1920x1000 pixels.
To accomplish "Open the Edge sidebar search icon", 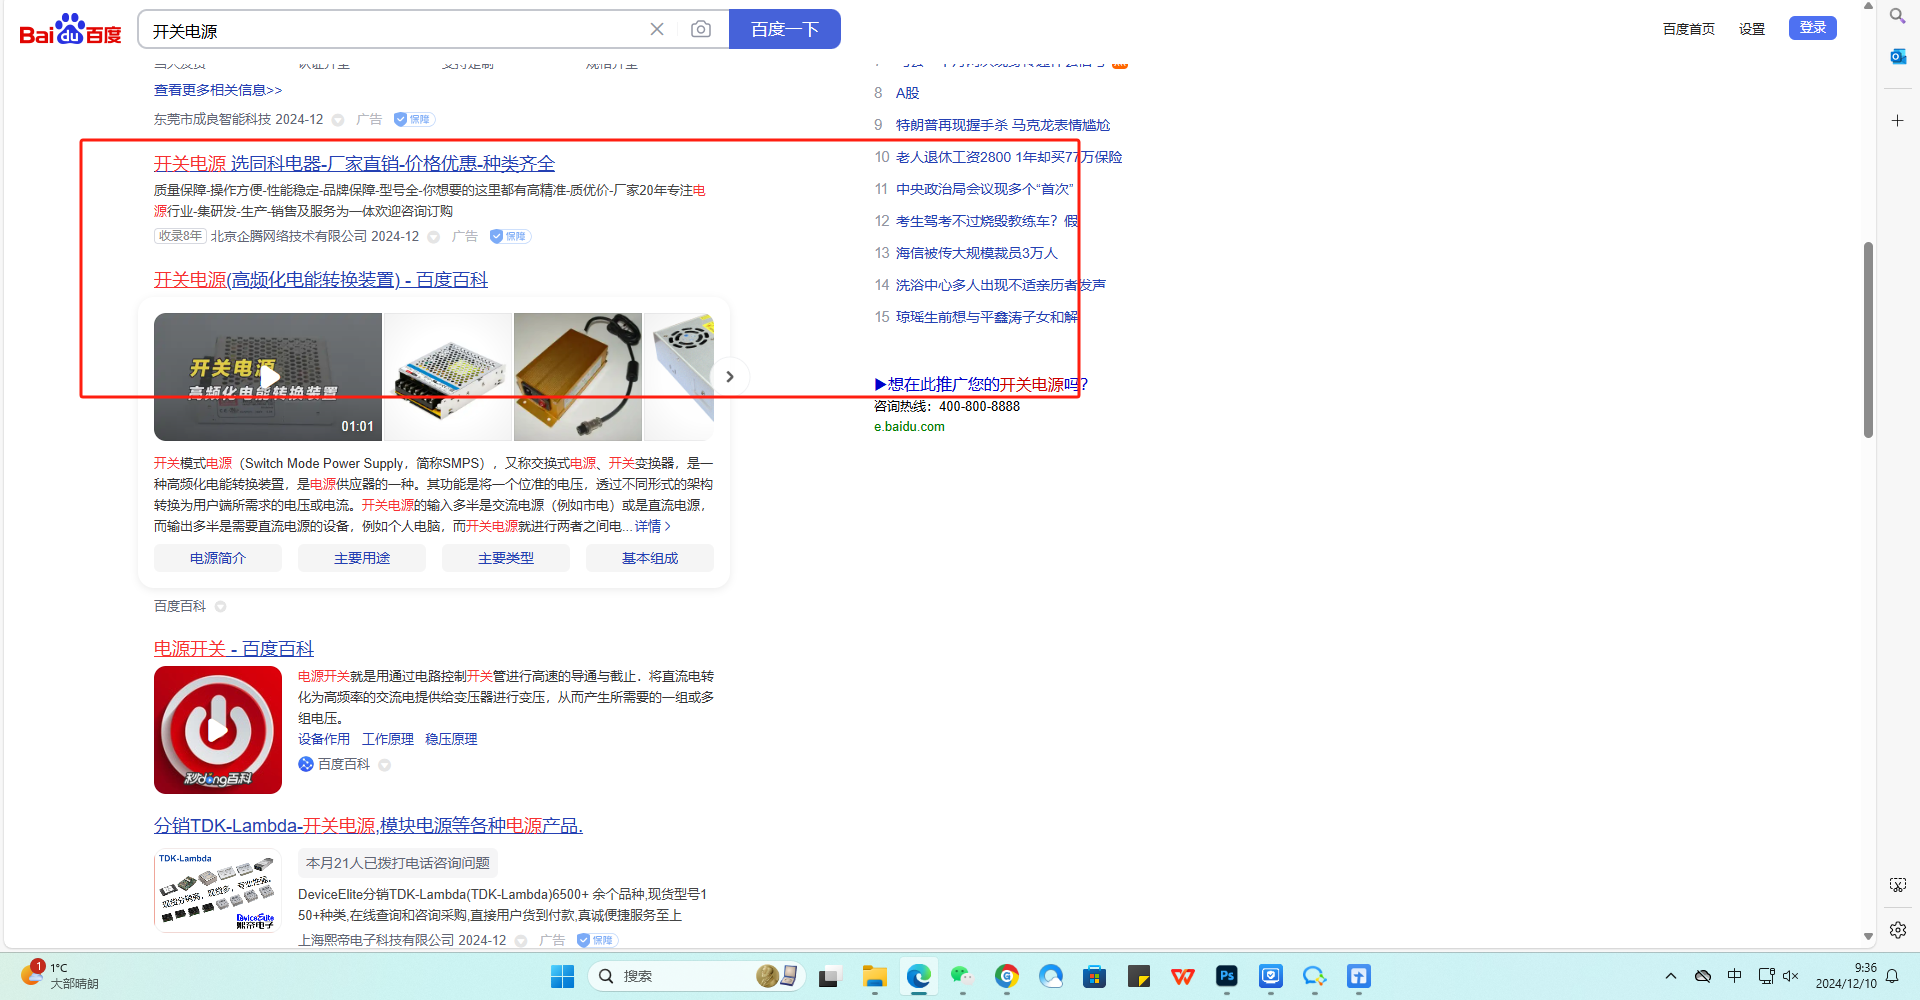I will 1897,16.
